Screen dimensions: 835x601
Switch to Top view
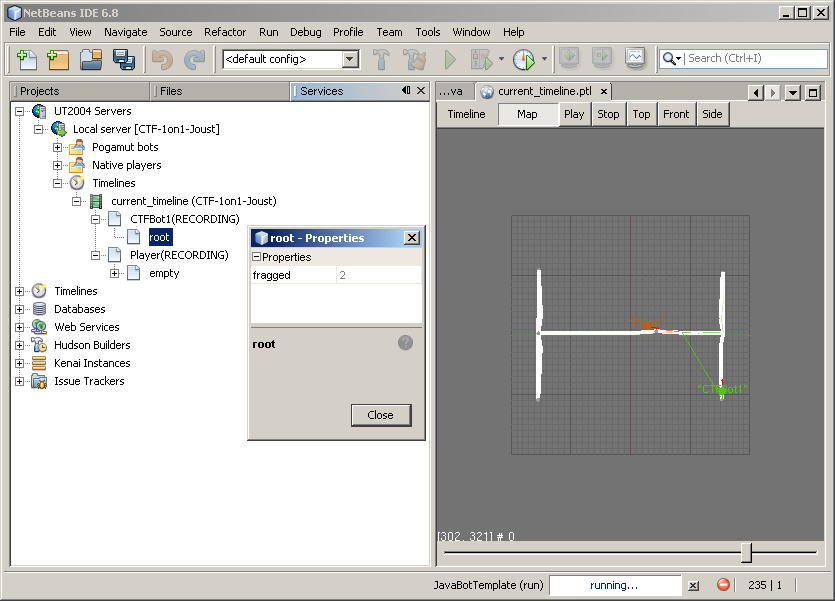click(641, 114)
